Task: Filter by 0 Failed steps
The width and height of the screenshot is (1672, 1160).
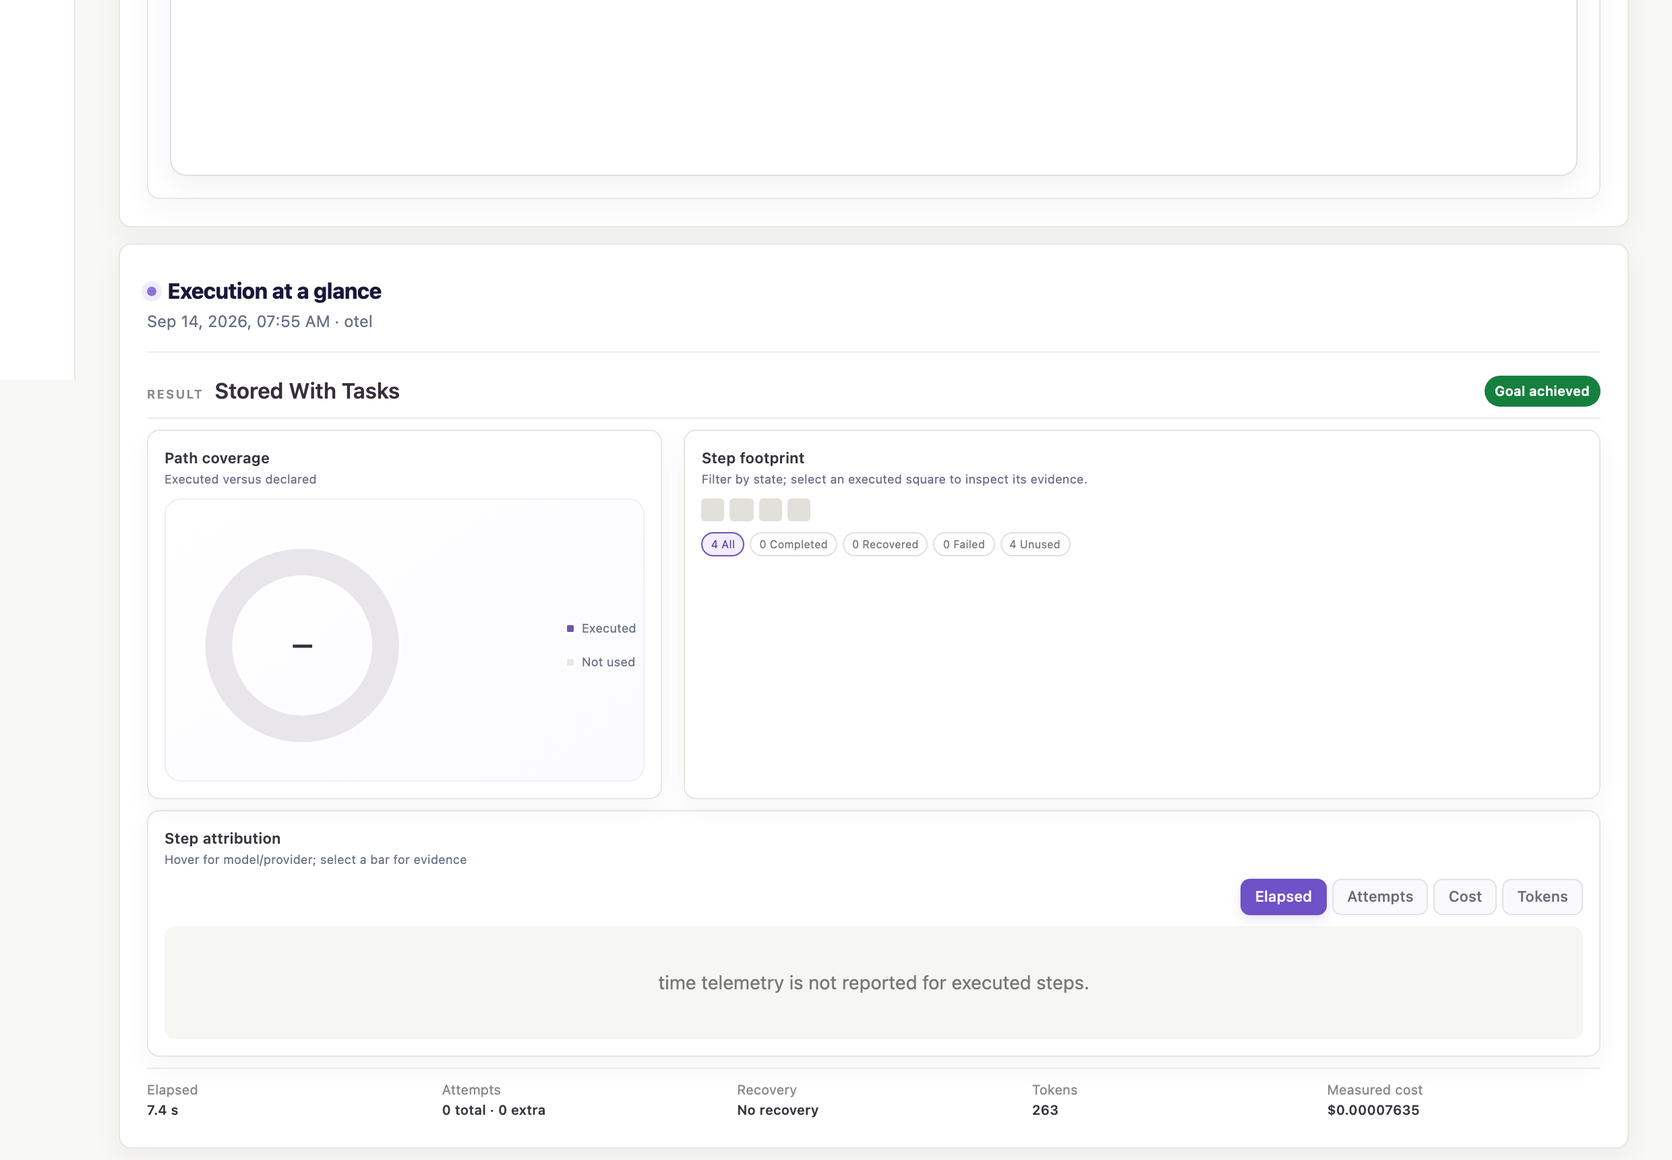Action: pyautogui.click(x=964, y=544)
